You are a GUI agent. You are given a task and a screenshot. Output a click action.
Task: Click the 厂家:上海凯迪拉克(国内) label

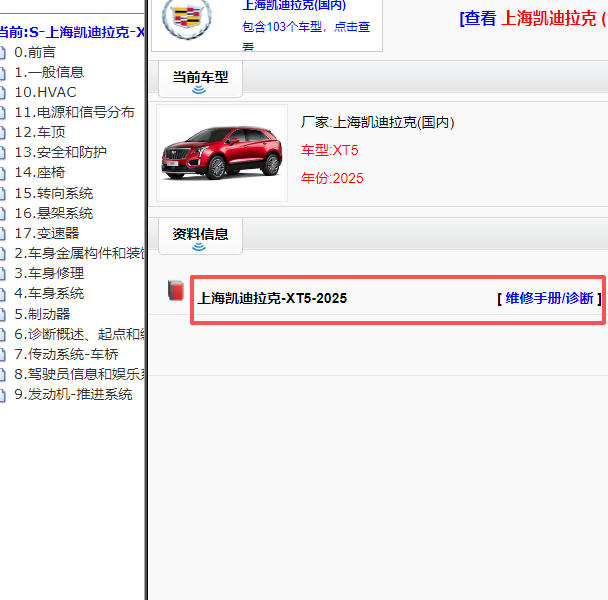pyautogui.click(x=378, y=122)
